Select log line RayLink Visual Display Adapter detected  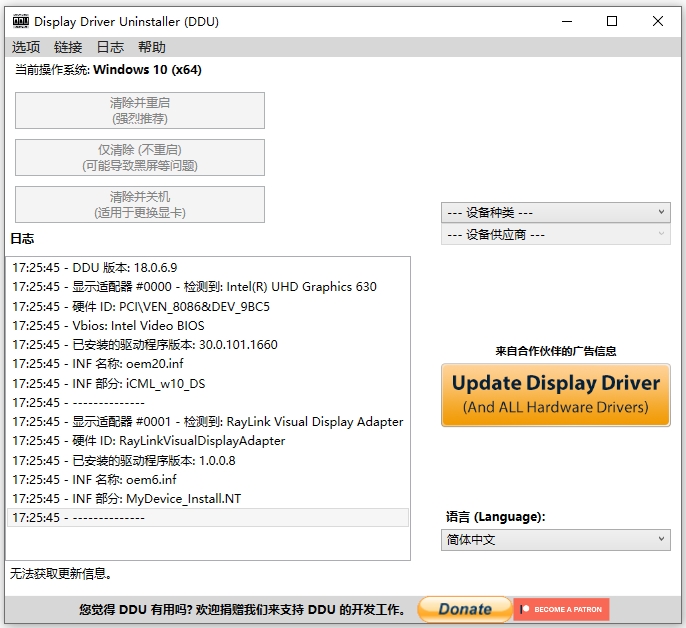click(208, 421)
